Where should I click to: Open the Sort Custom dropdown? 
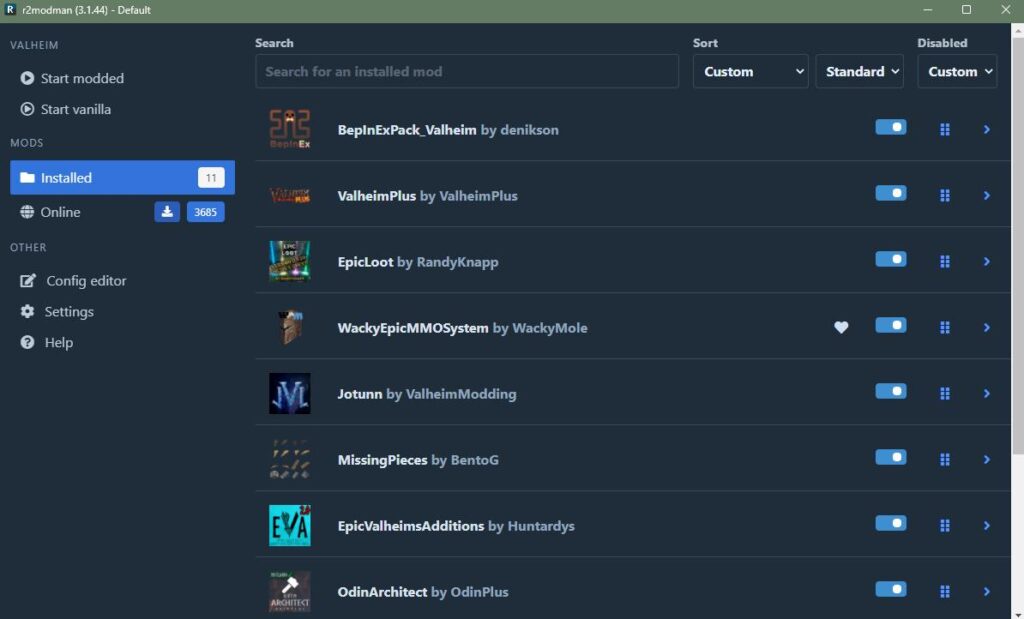coord(750,72)
